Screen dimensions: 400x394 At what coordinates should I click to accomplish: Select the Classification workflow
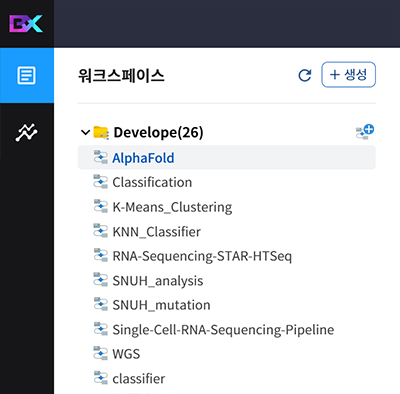click(x=227, y=182)
